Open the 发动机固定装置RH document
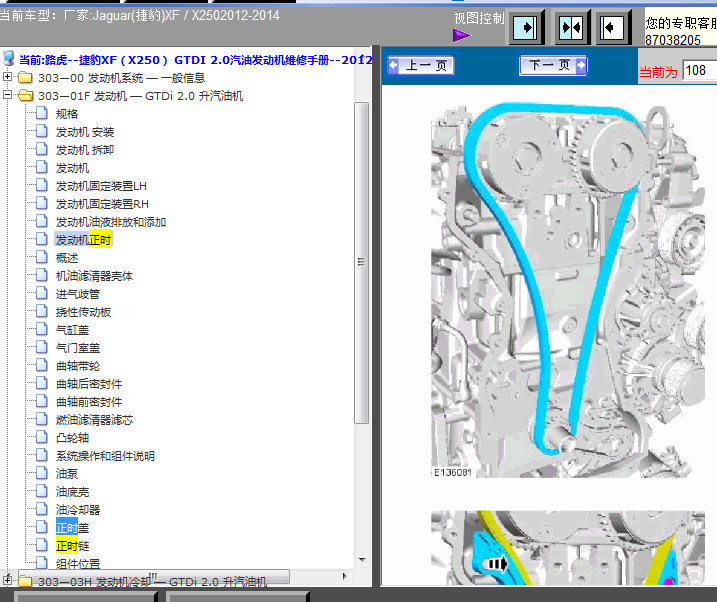Viewport: 717px width, 602px height. pyautogui.click(x=102, y=204)
